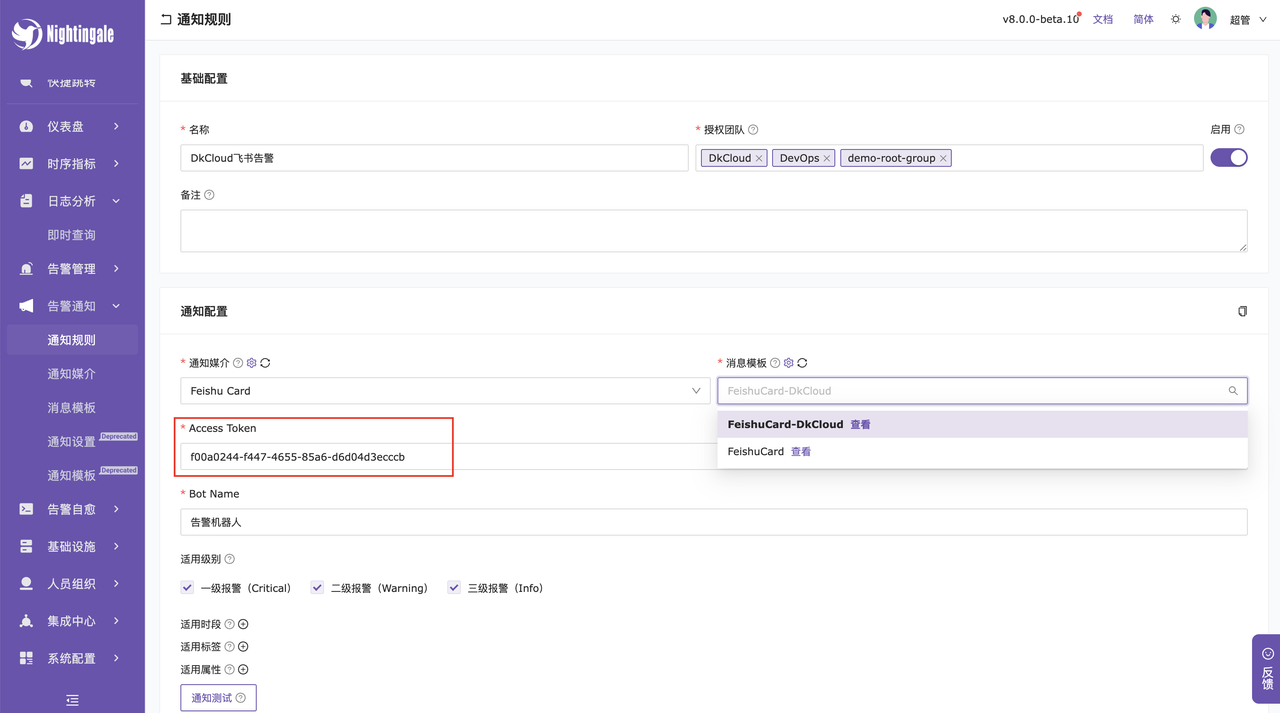This screenshot has width=1280, height=713.
Task: Add an 适用时段 with plus icon
Action: (243, 624)
